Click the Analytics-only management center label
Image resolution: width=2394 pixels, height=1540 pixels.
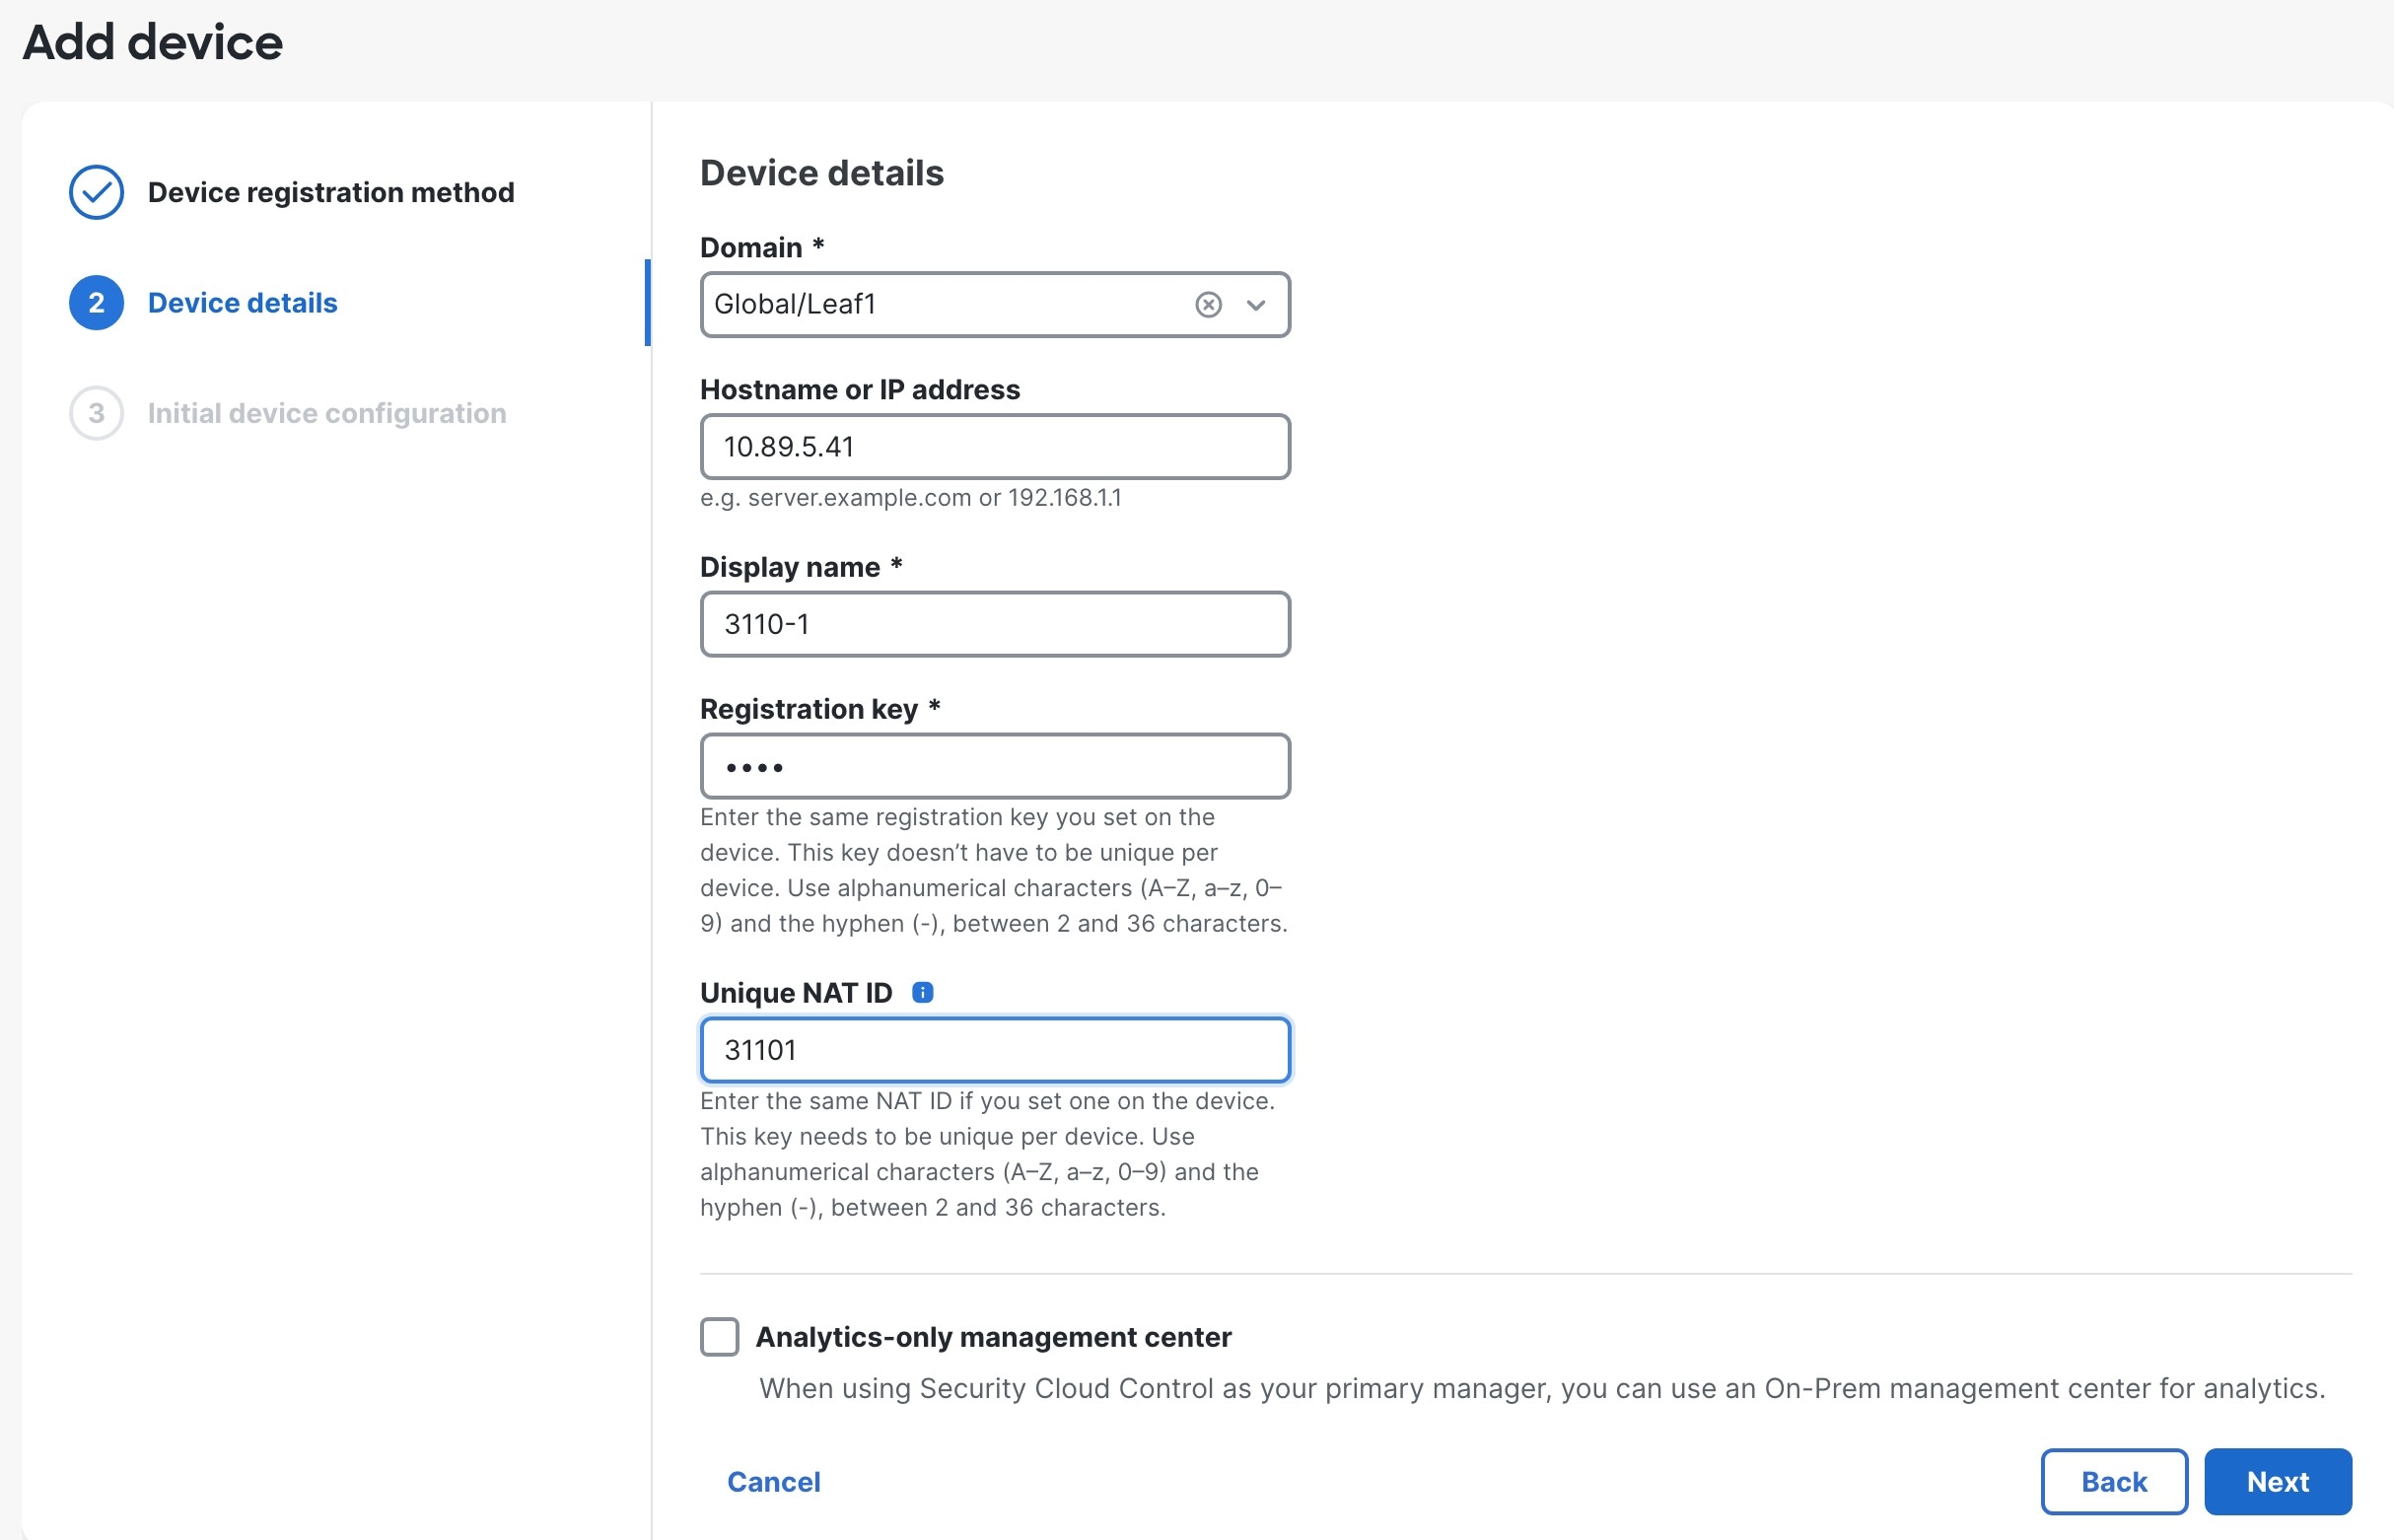coord(992,1336)
